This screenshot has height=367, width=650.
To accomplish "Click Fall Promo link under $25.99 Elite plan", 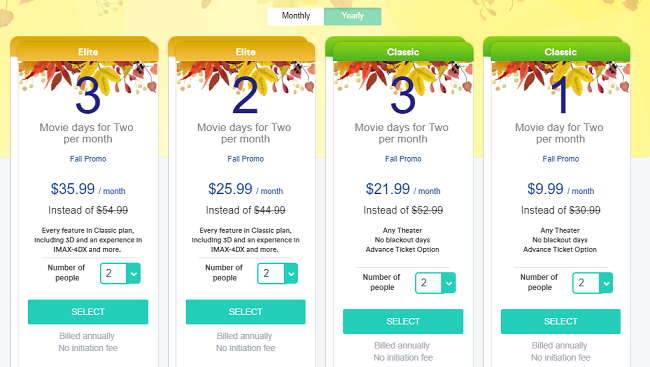I will pyautogui.click(x=245, y=159).
